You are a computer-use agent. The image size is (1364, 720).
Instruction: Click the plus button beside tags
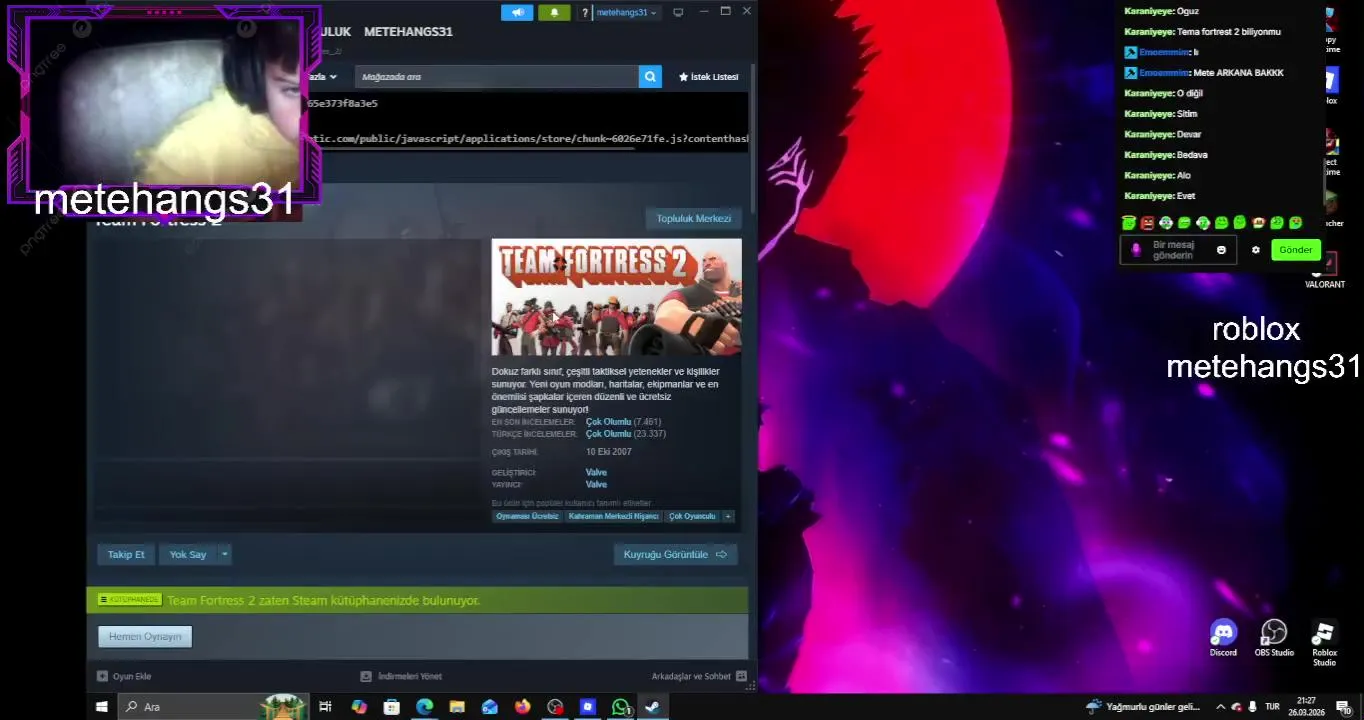pos(728,516)
